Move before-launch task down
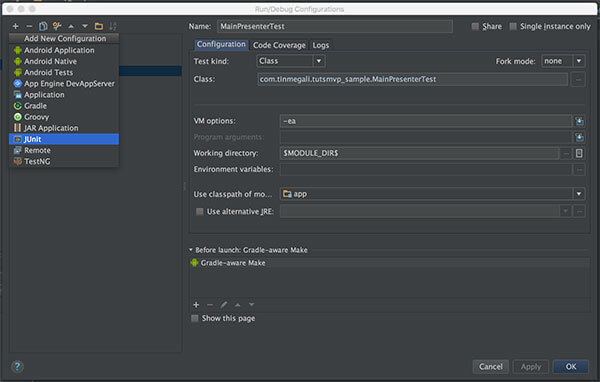The image size is (600, 382). (x=251, y=305)
